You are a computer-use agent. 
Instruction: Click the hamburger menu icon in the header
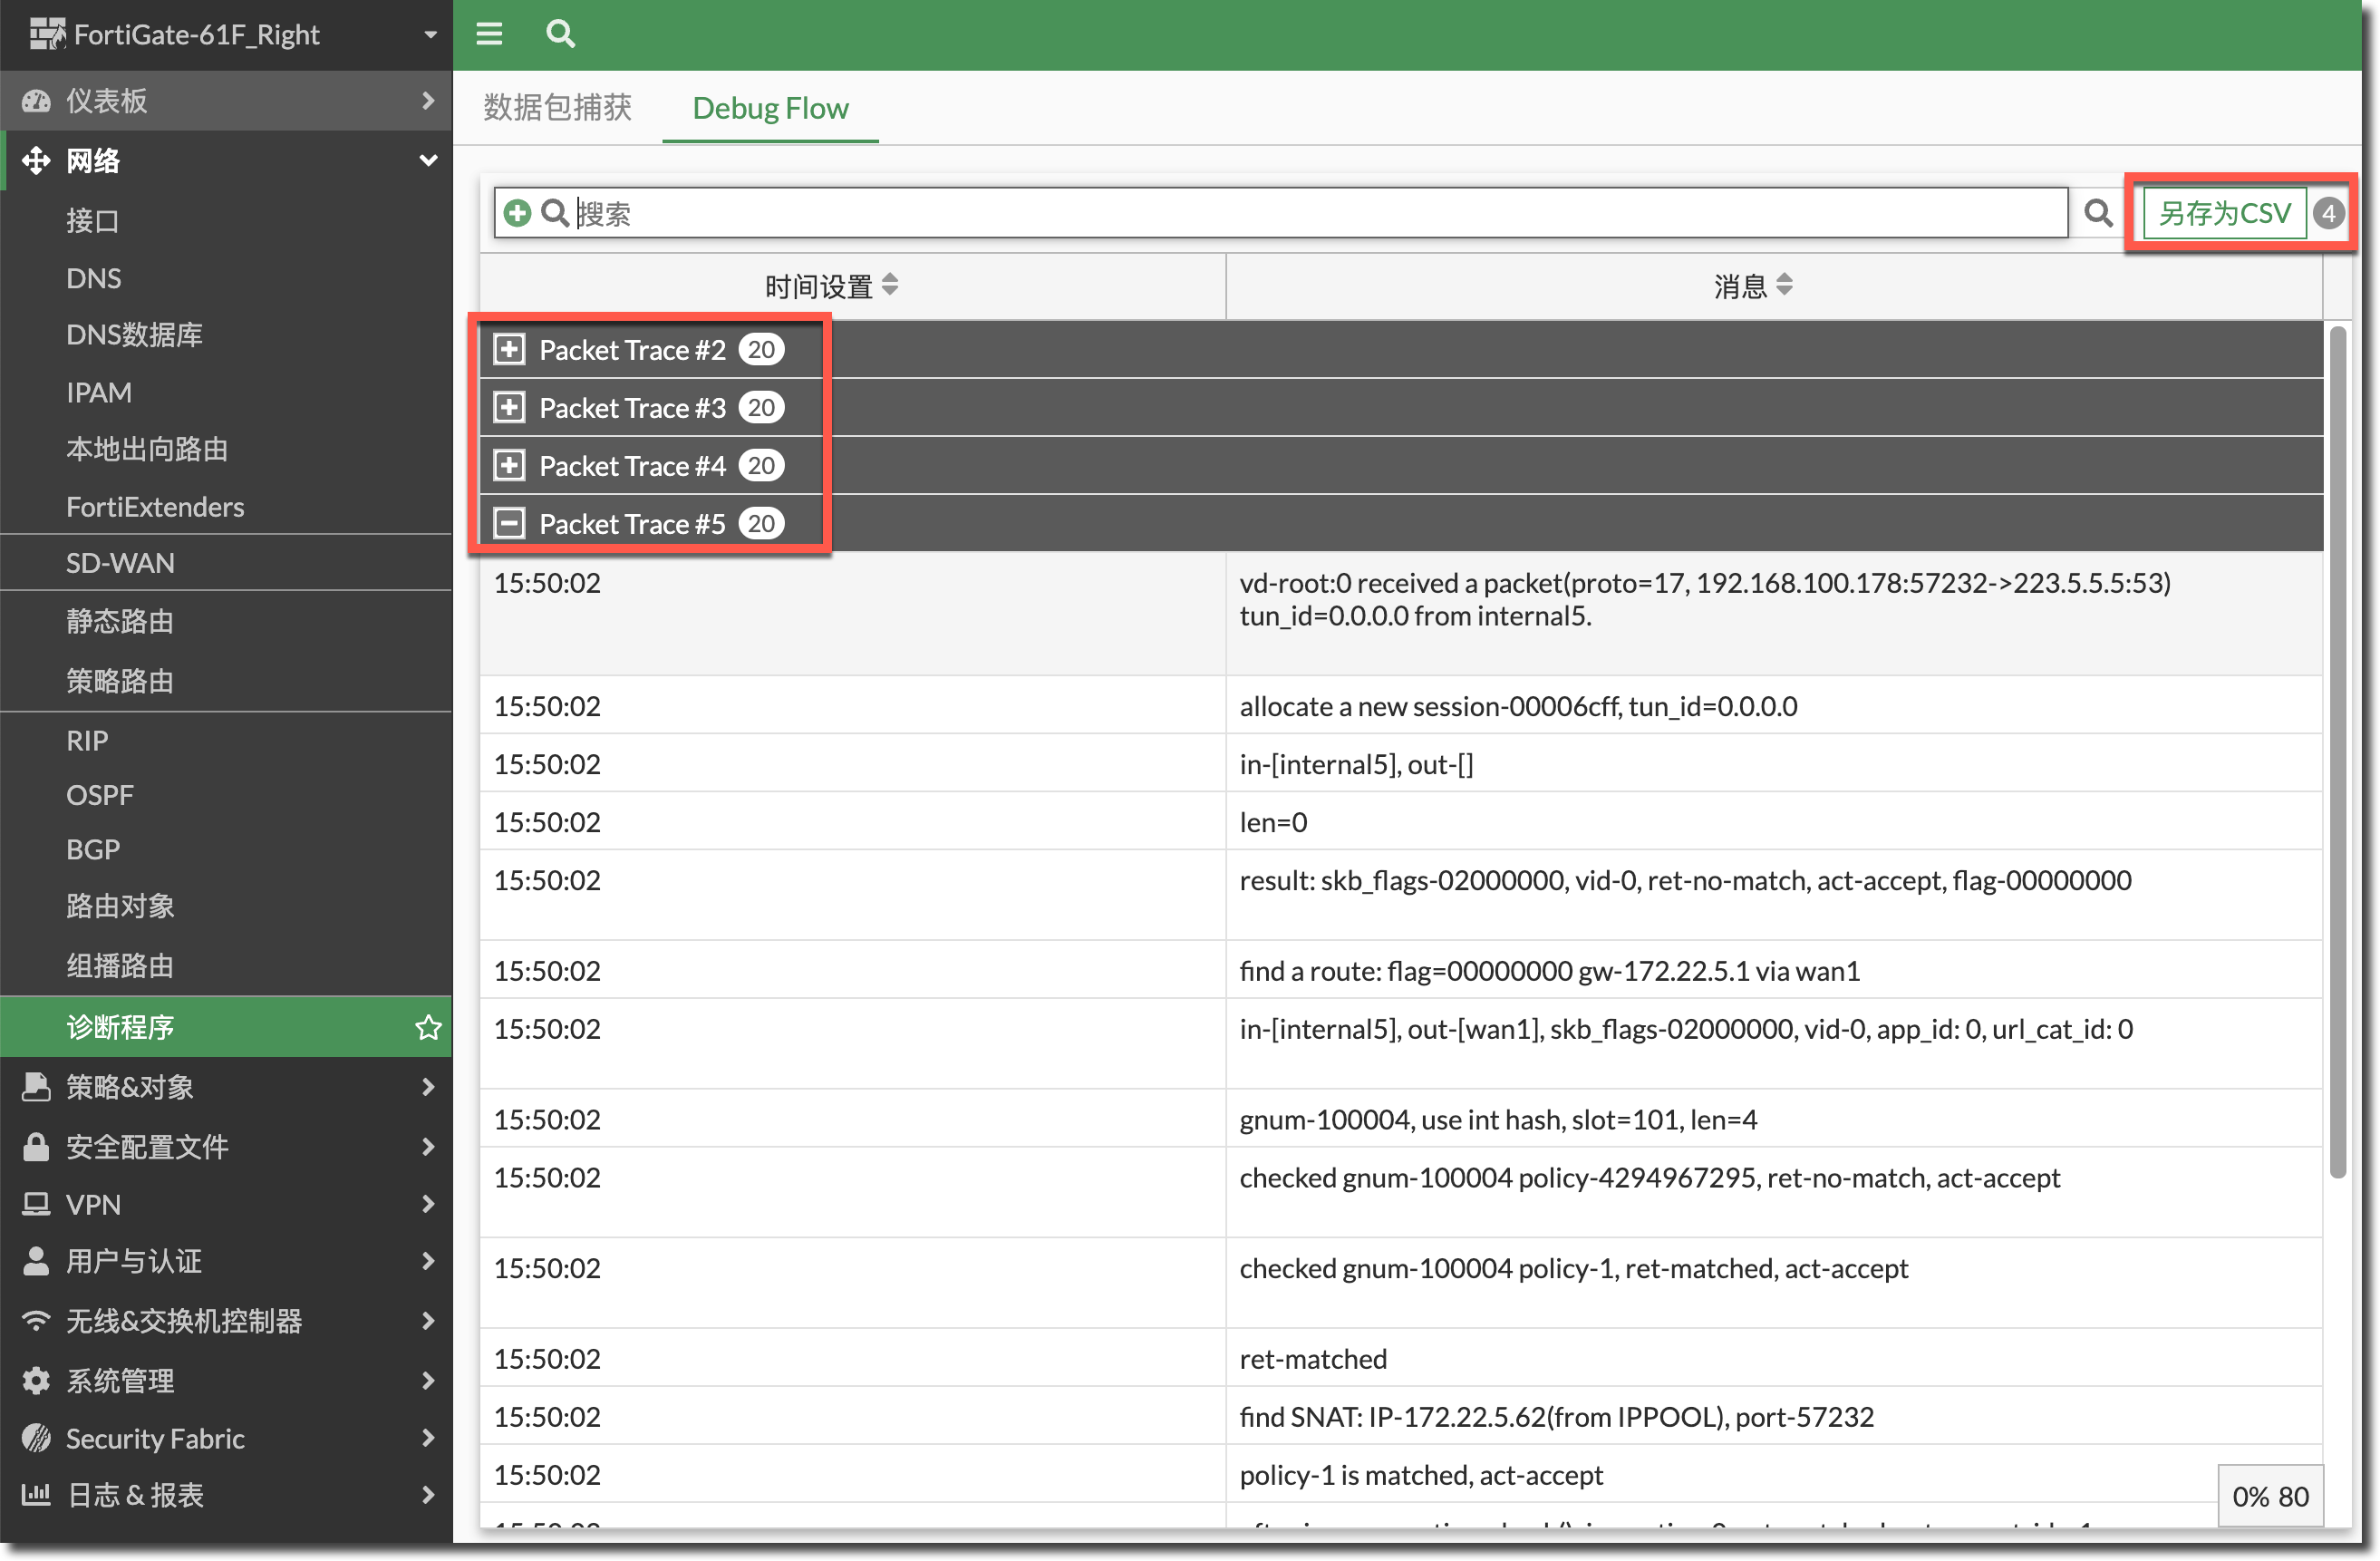(x=489, y=34)
